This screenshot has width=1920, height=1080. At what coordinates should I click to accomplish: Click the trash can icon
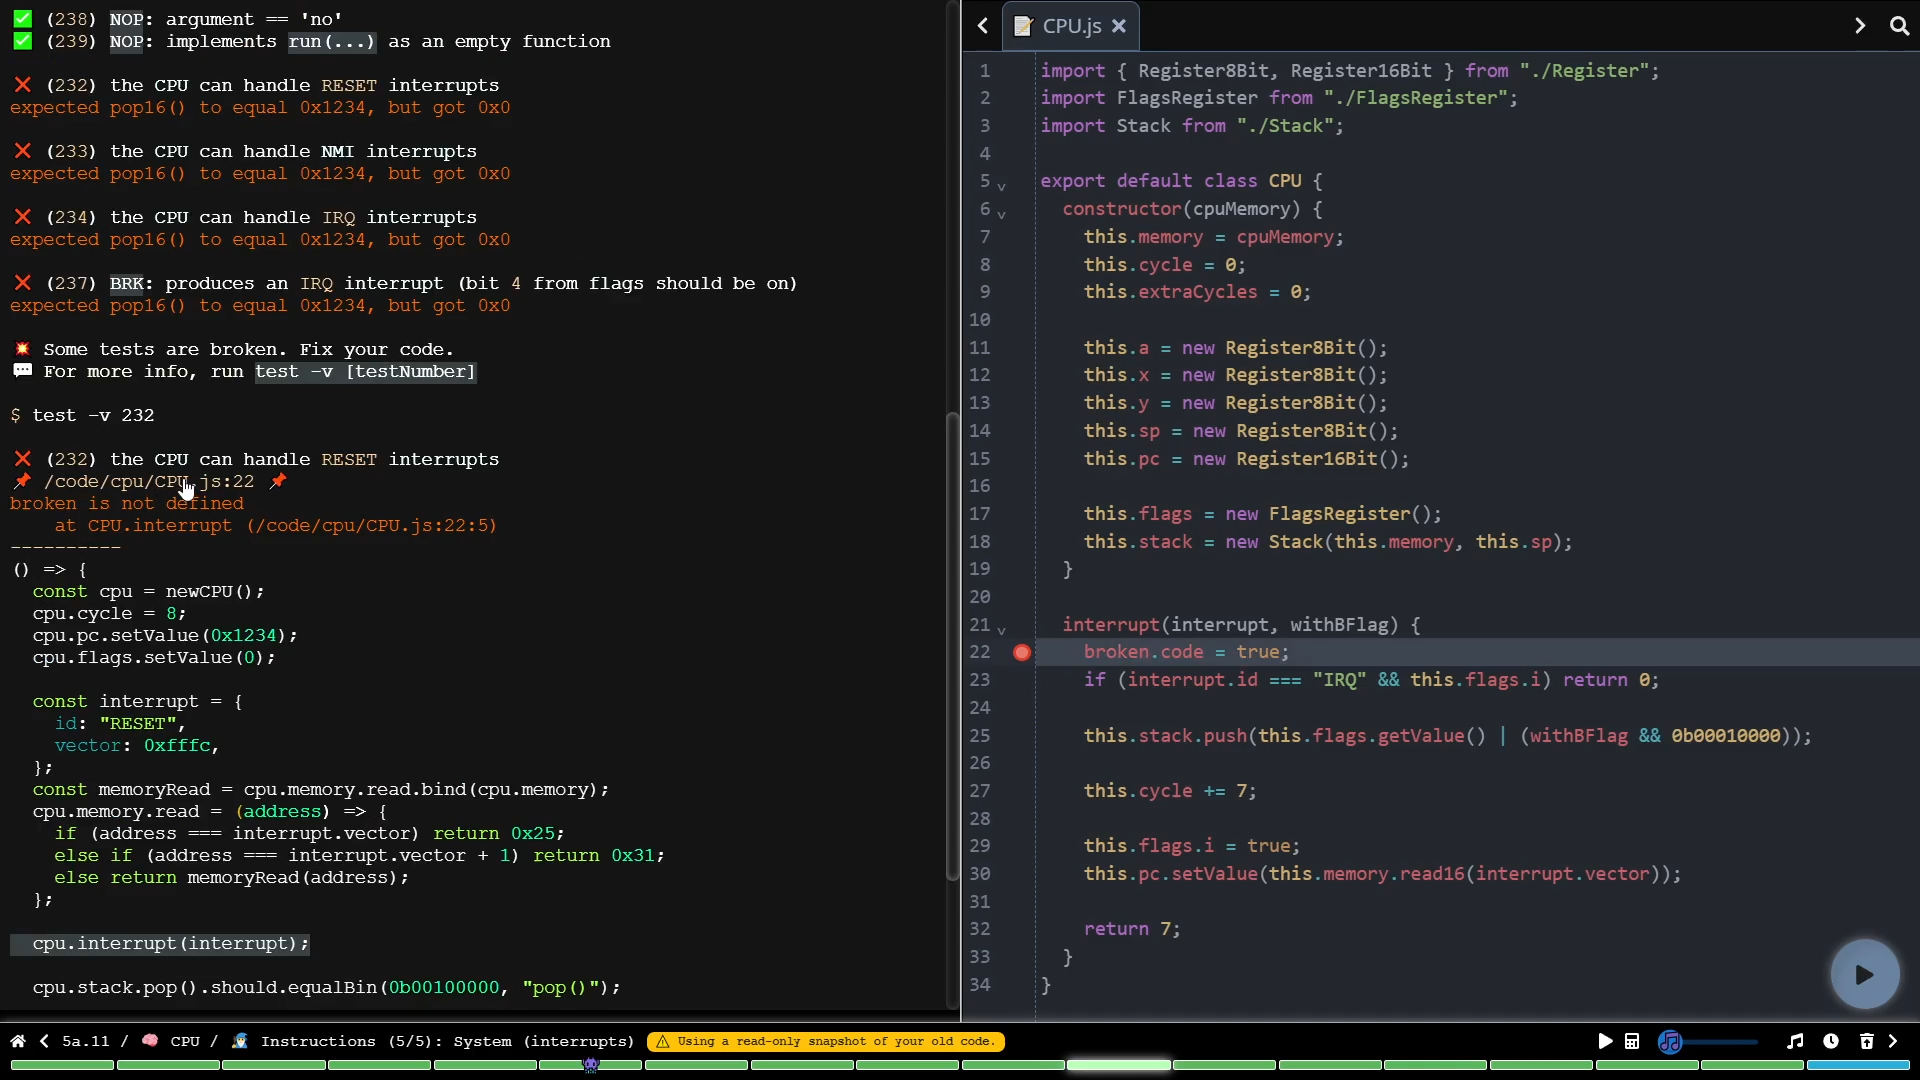pyautogui.click(x=1866, y=1041)
